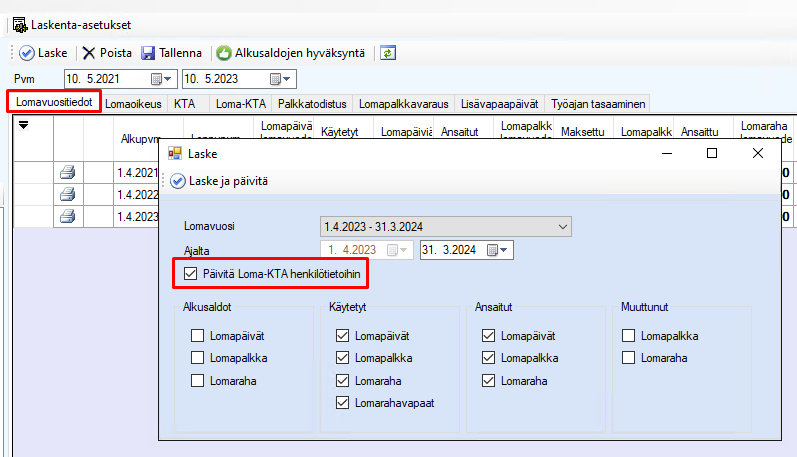Viewport: 797px width, 457px height.
Task: Check Lomapalkka under Muuttunut group
Action: click(x=631, y=337)
